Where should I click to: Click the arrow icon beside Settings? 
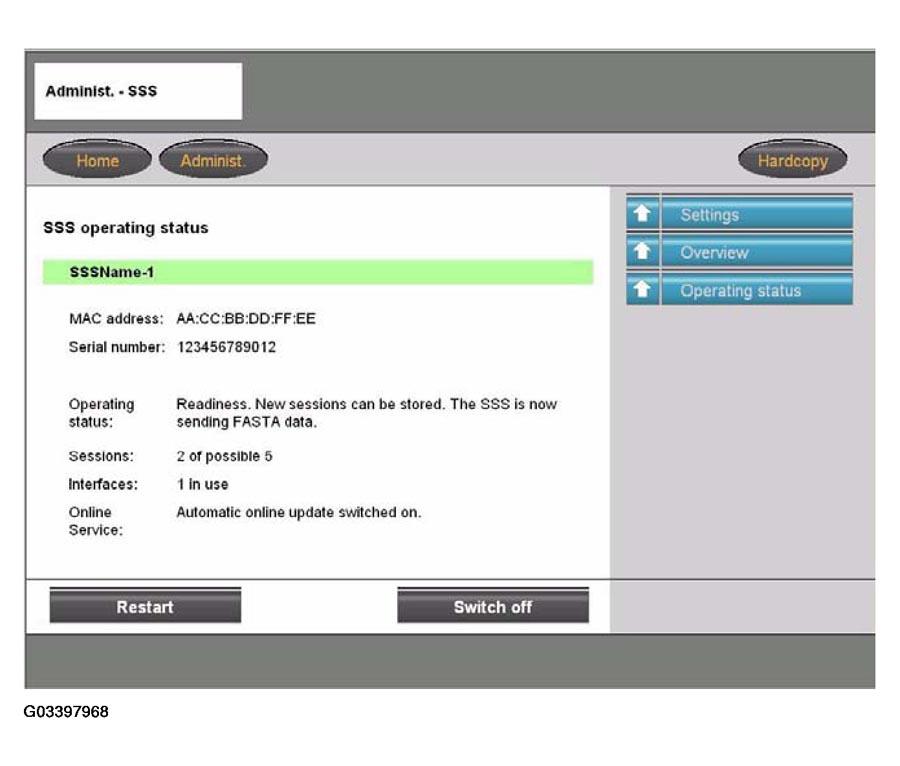click(643, 214)
